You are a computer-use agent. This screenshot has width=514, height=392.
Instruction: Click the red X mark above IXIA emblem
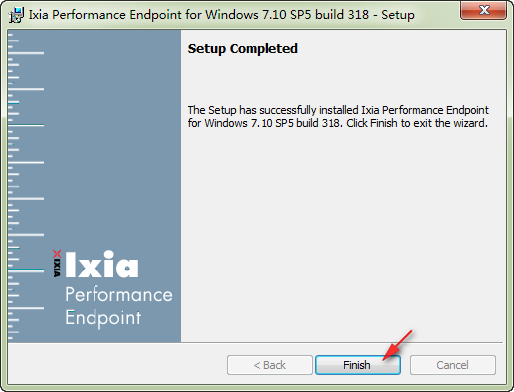[x=57, y=254]
